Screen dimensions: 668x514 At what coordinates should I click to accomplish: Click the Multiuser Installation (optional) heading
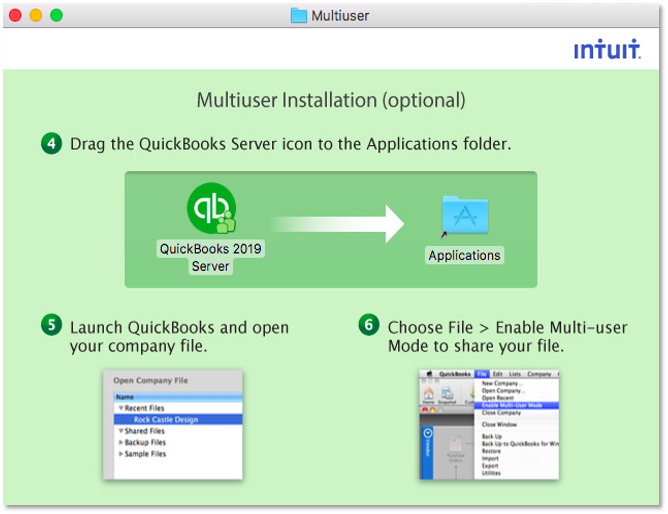[331, 101]
